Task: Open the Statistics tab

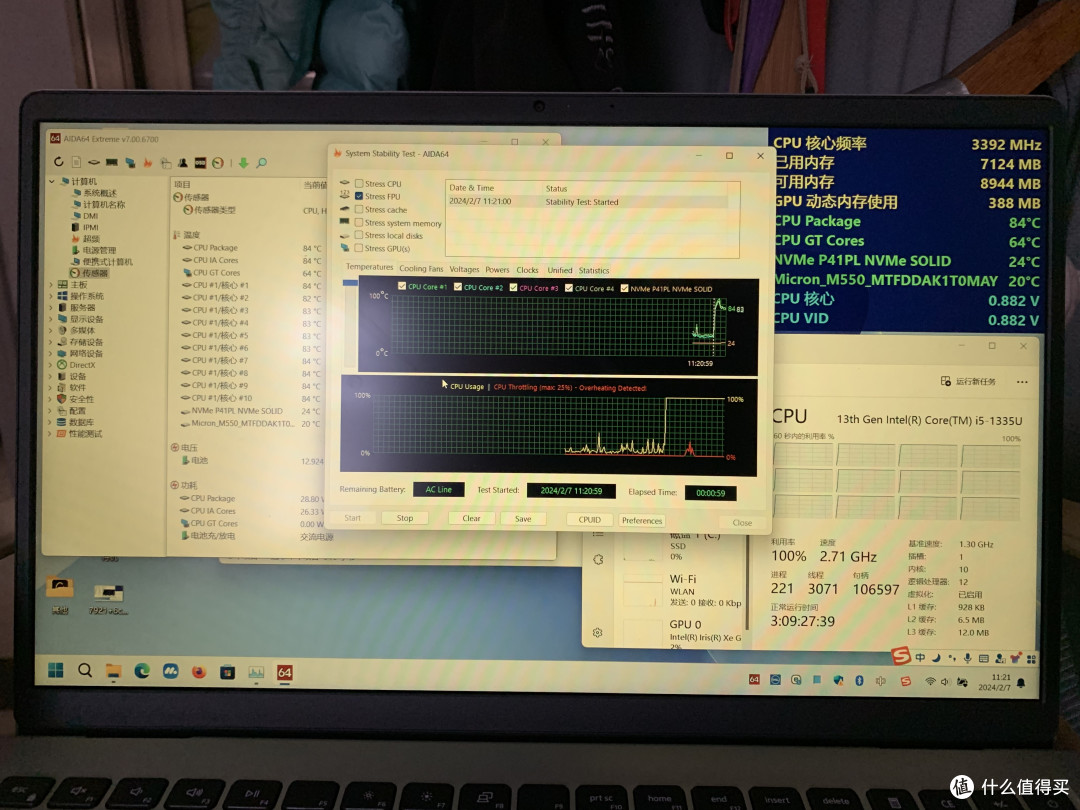Action: point(593,270)
